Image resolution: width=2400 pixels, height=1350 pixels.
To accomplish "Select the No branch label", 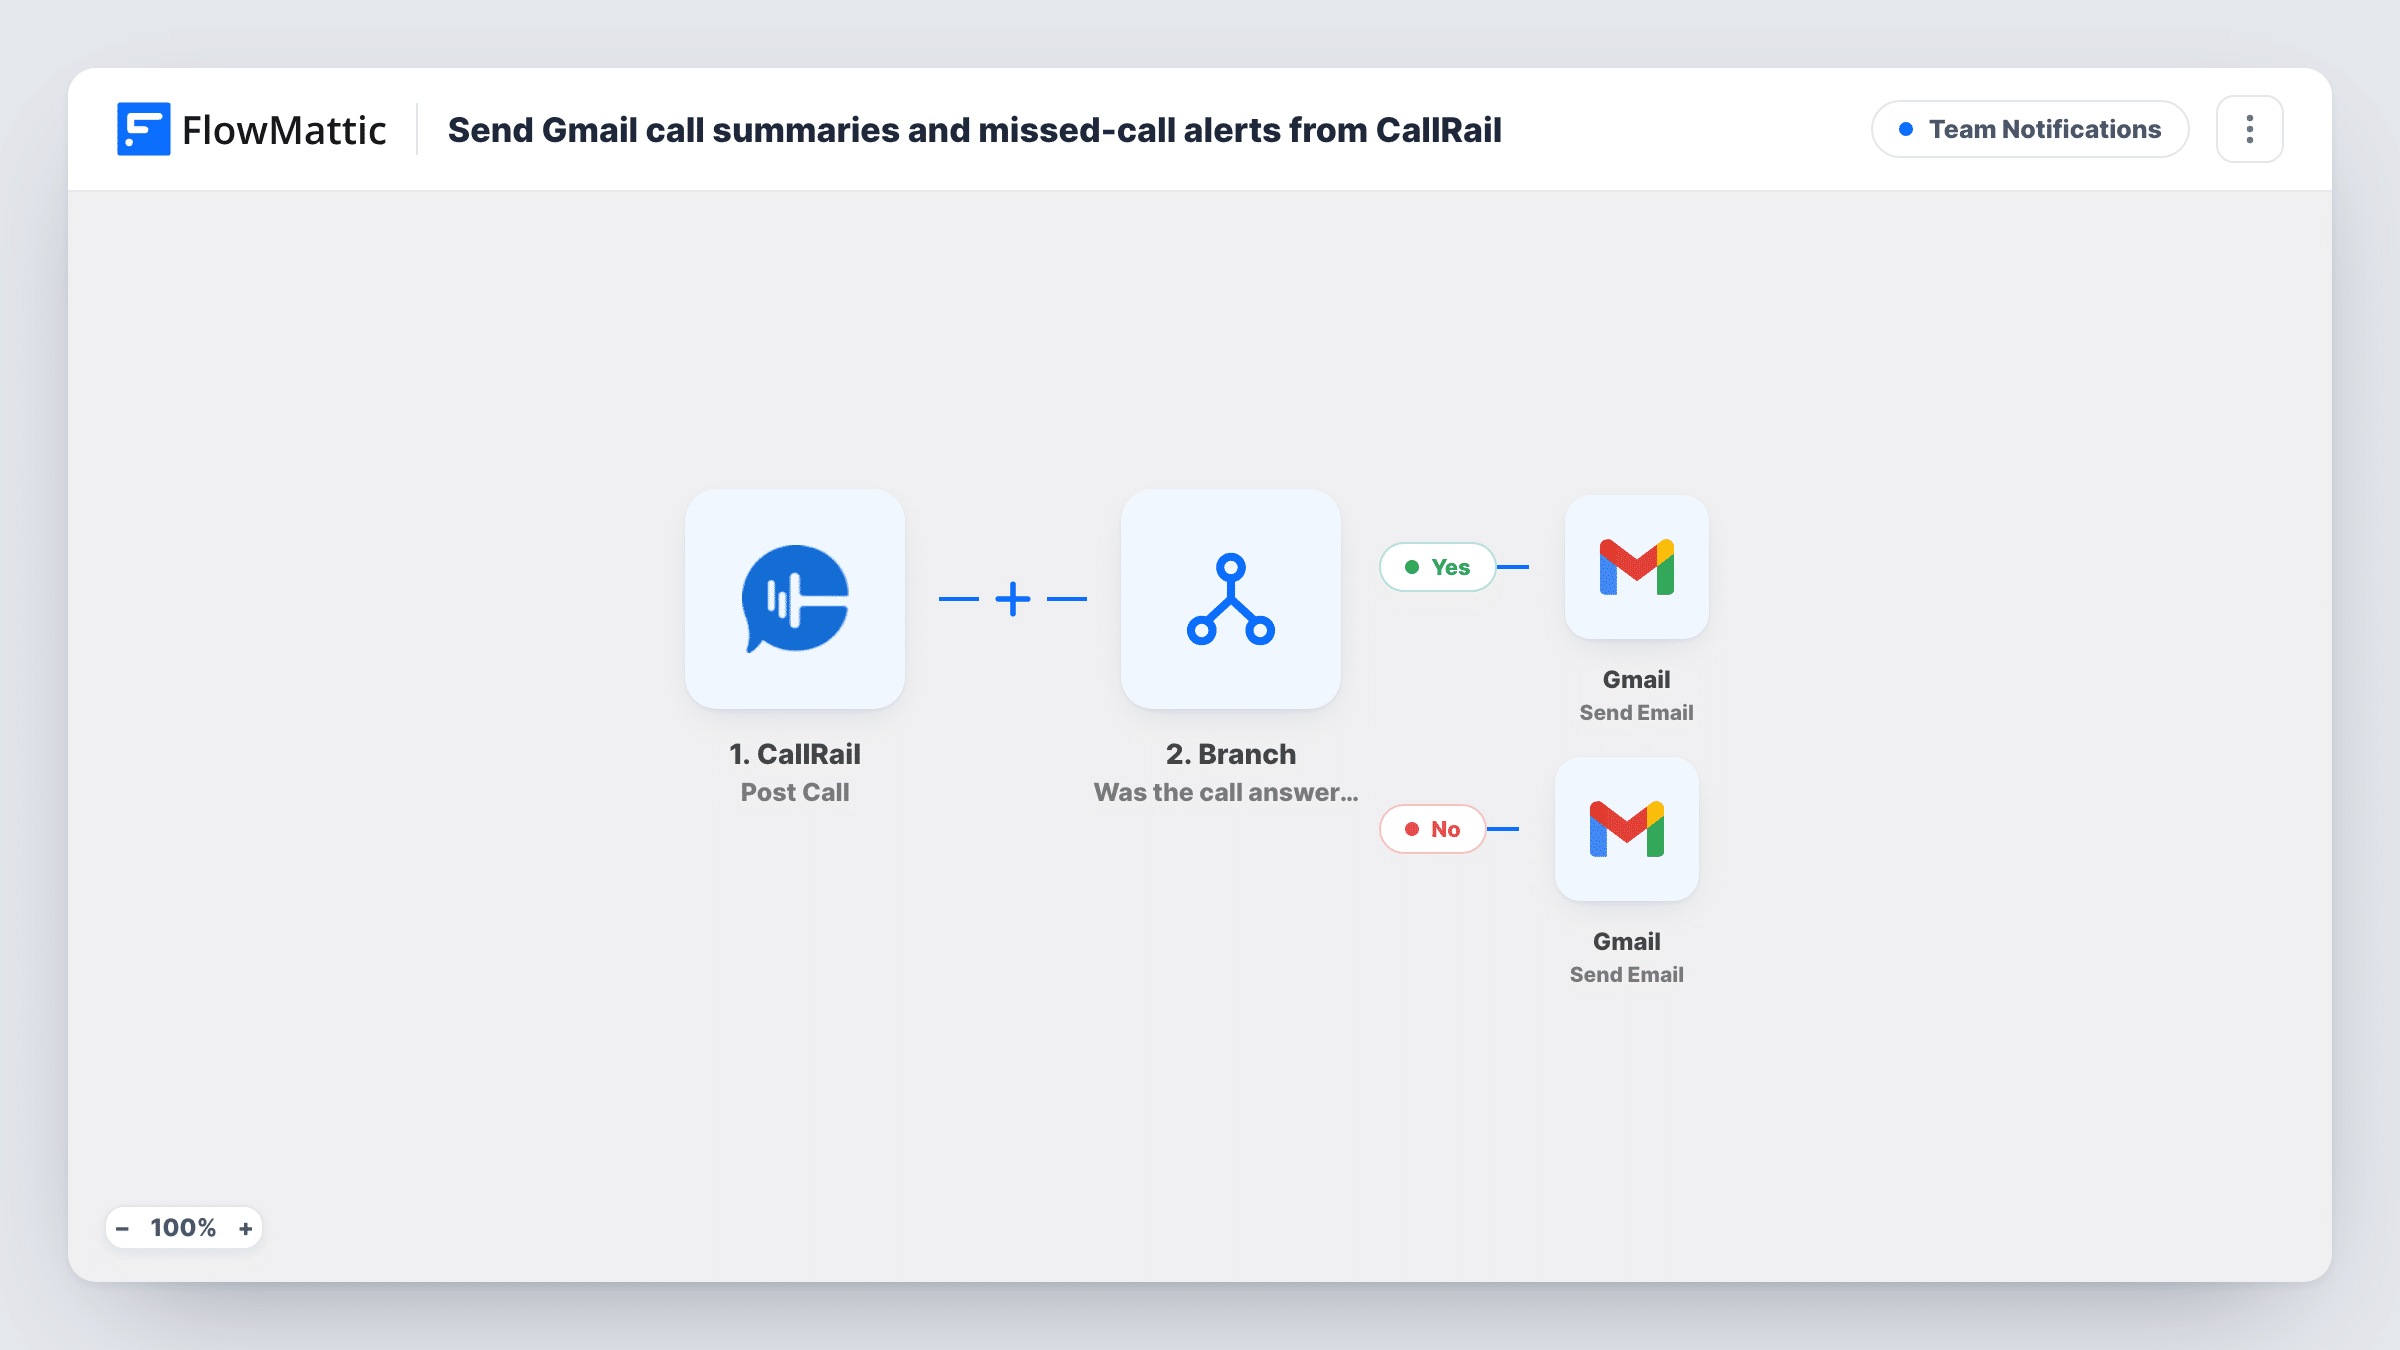I will 1433,829.
